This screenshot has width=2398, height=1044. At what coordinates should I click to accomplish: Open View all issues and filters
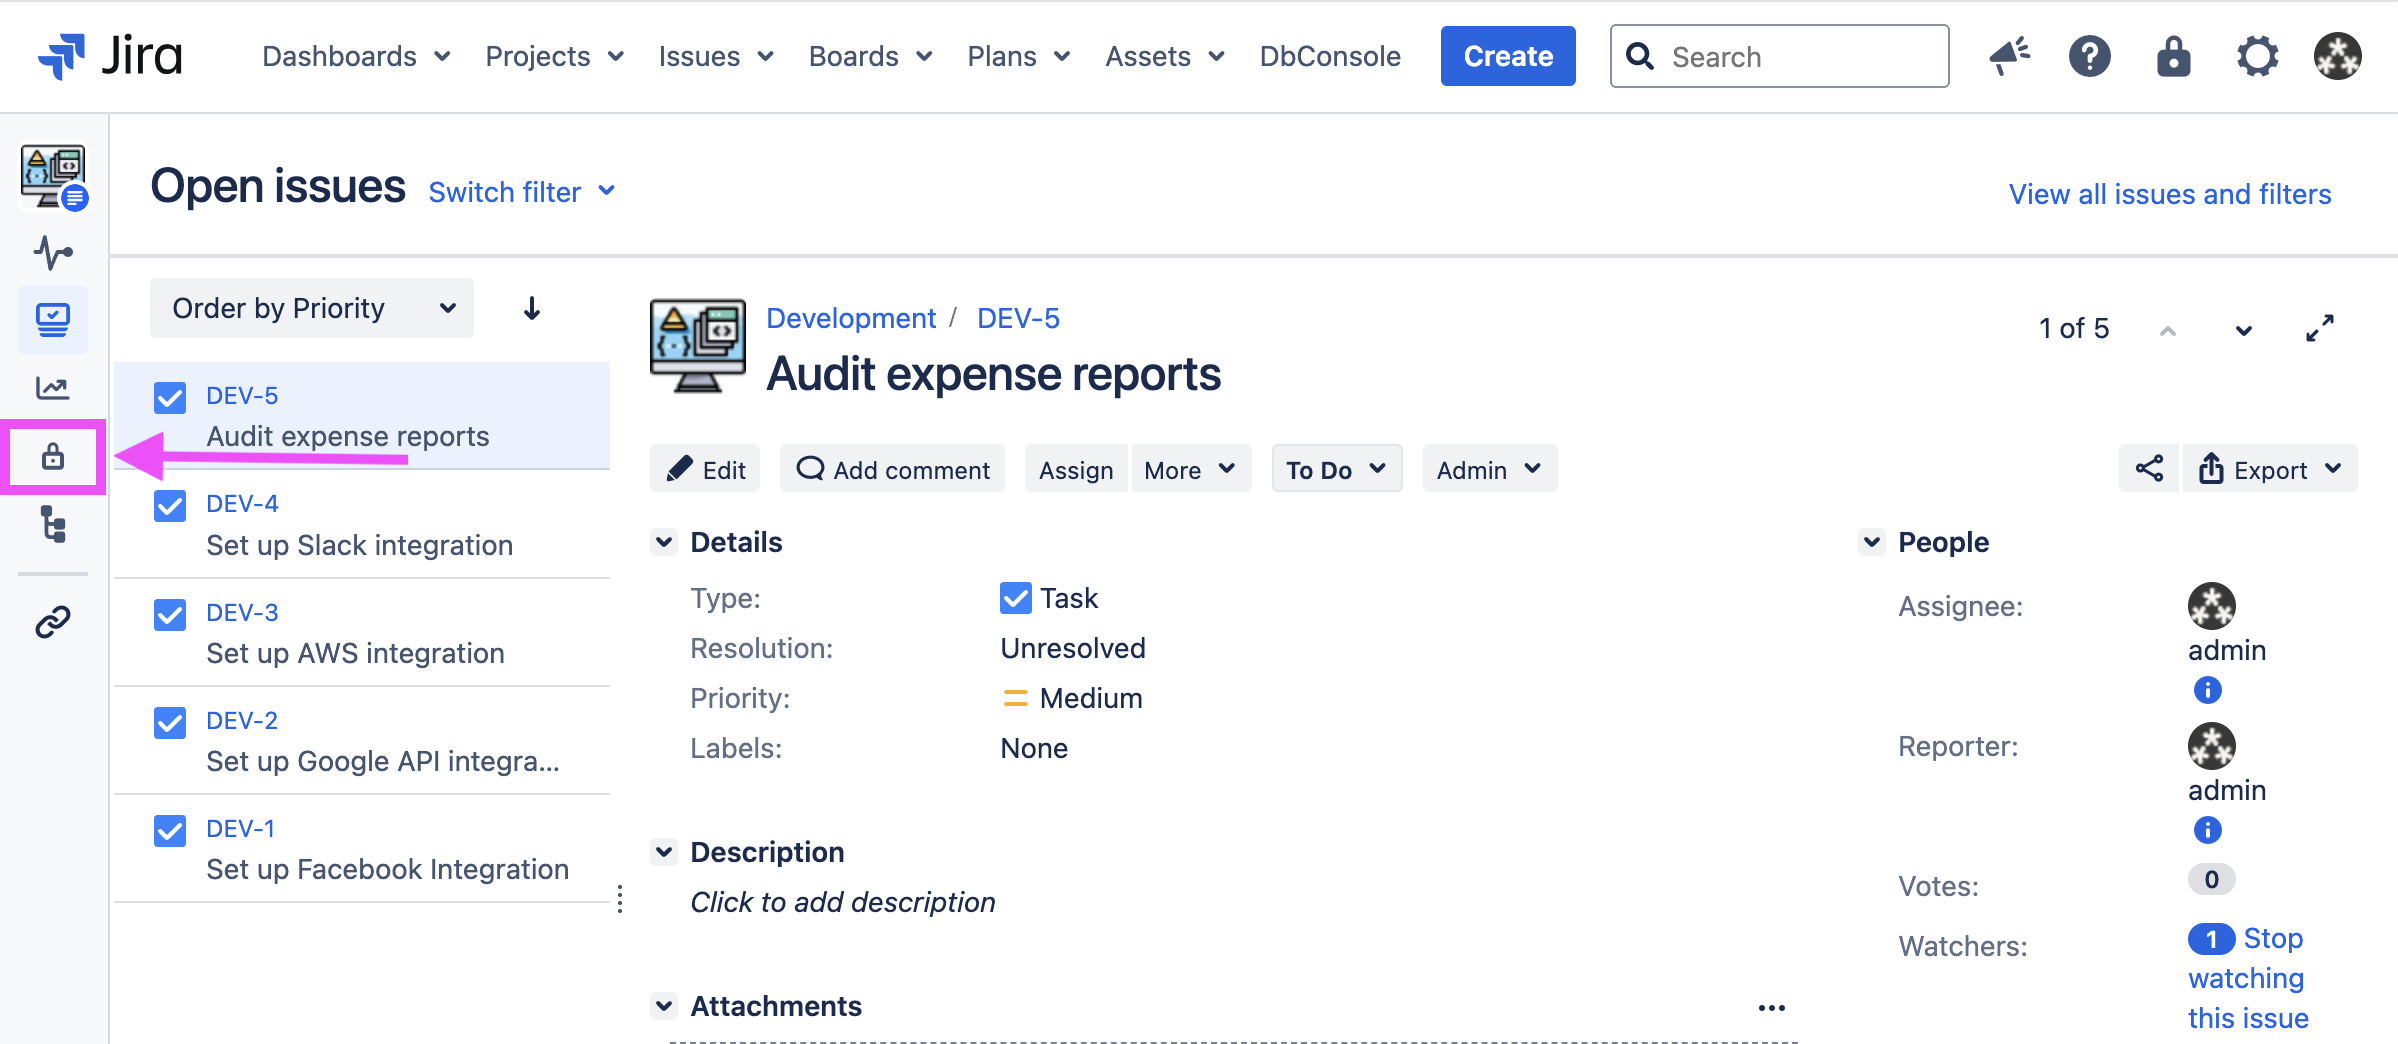pyautogui.click(x=2169, y=194)
